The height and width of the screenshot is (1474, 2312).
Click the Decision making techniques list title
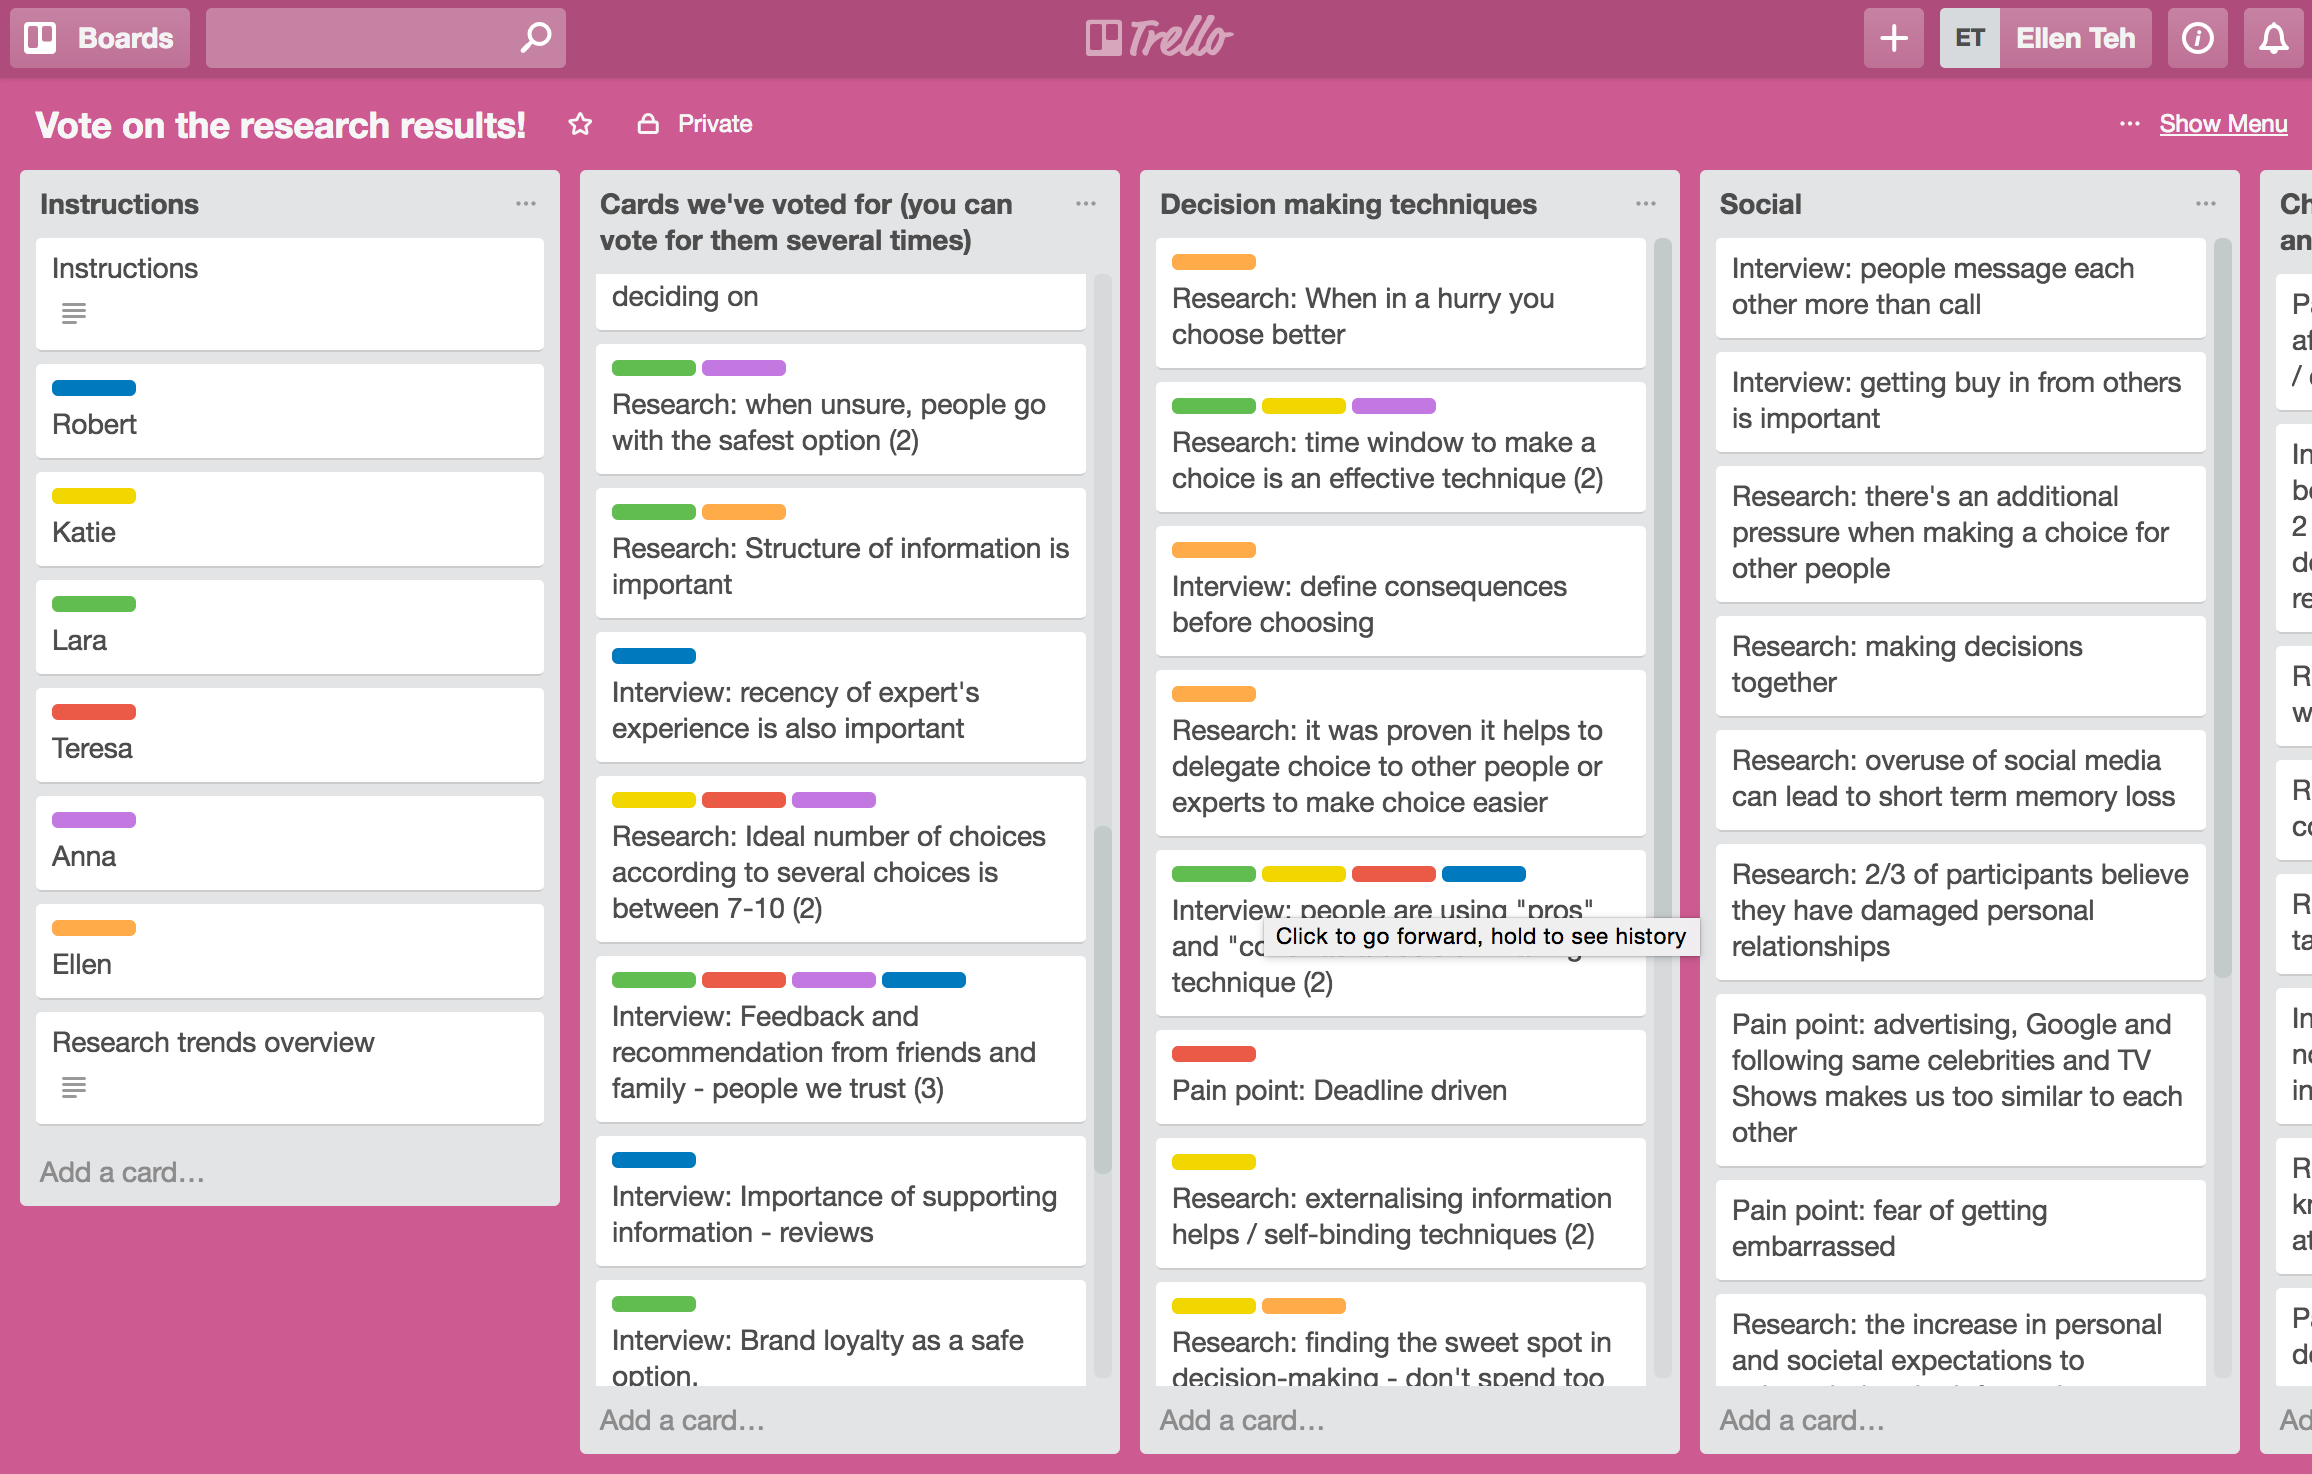coord(1348,204)
